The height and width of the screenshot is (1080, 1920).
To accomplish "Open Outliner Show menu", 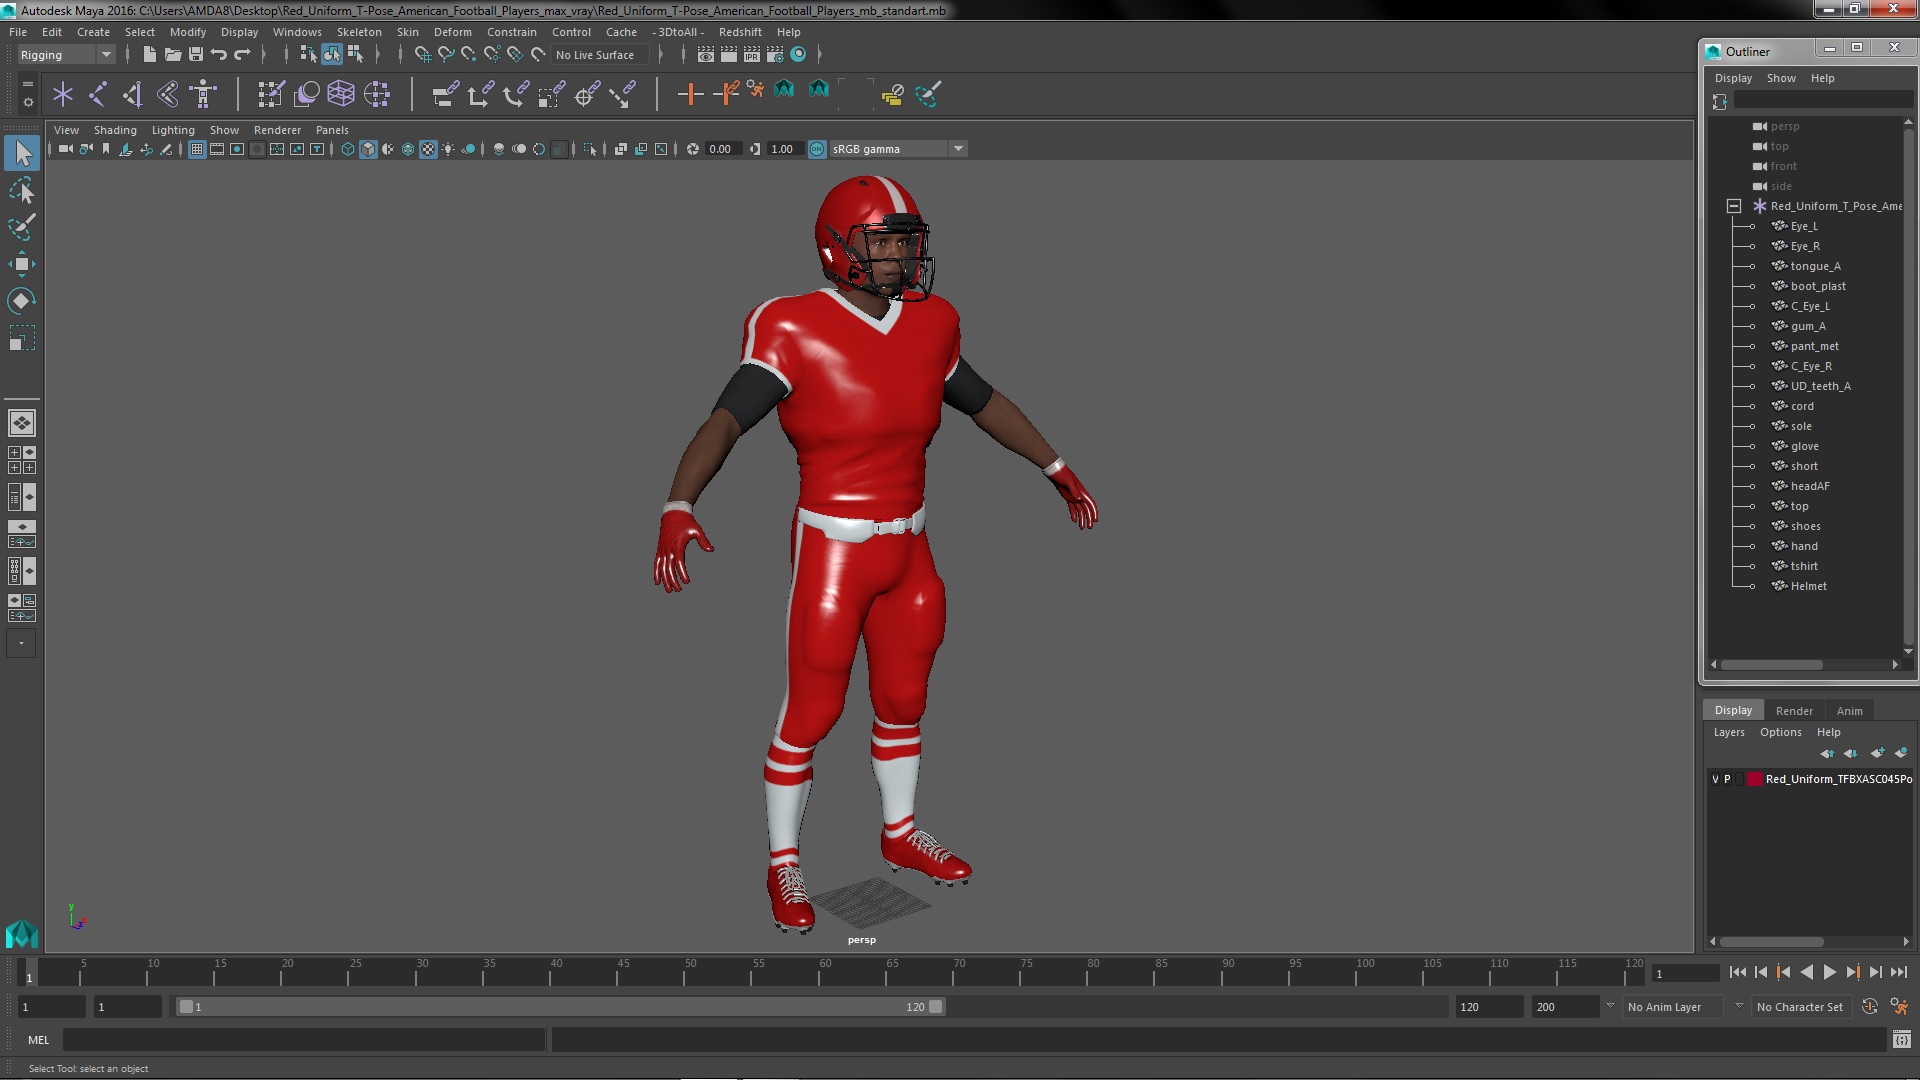I will click(1781, 78).
